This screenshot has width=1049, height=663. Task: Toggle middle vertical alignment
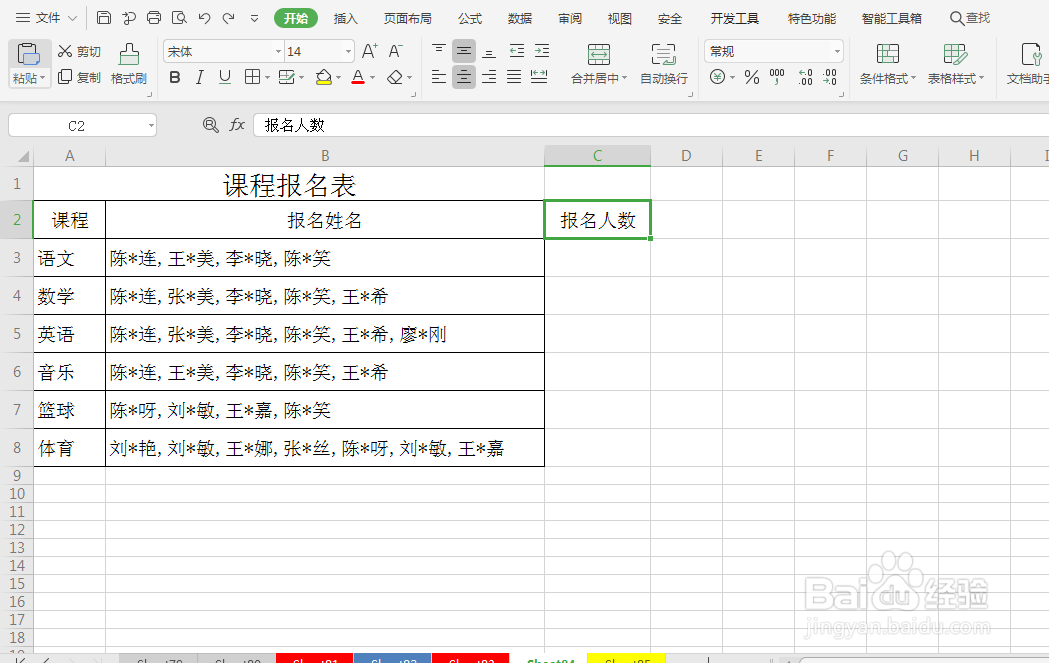tap(464, 51)
